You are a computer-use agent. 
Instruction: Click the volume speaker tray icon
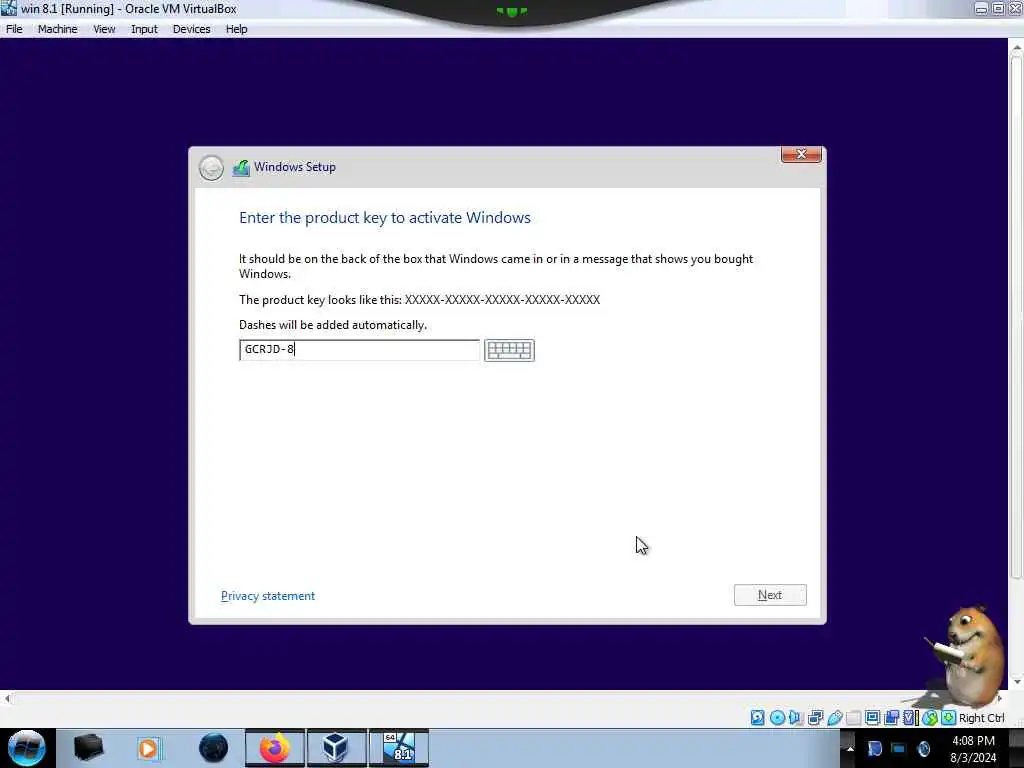click(923, 749)
